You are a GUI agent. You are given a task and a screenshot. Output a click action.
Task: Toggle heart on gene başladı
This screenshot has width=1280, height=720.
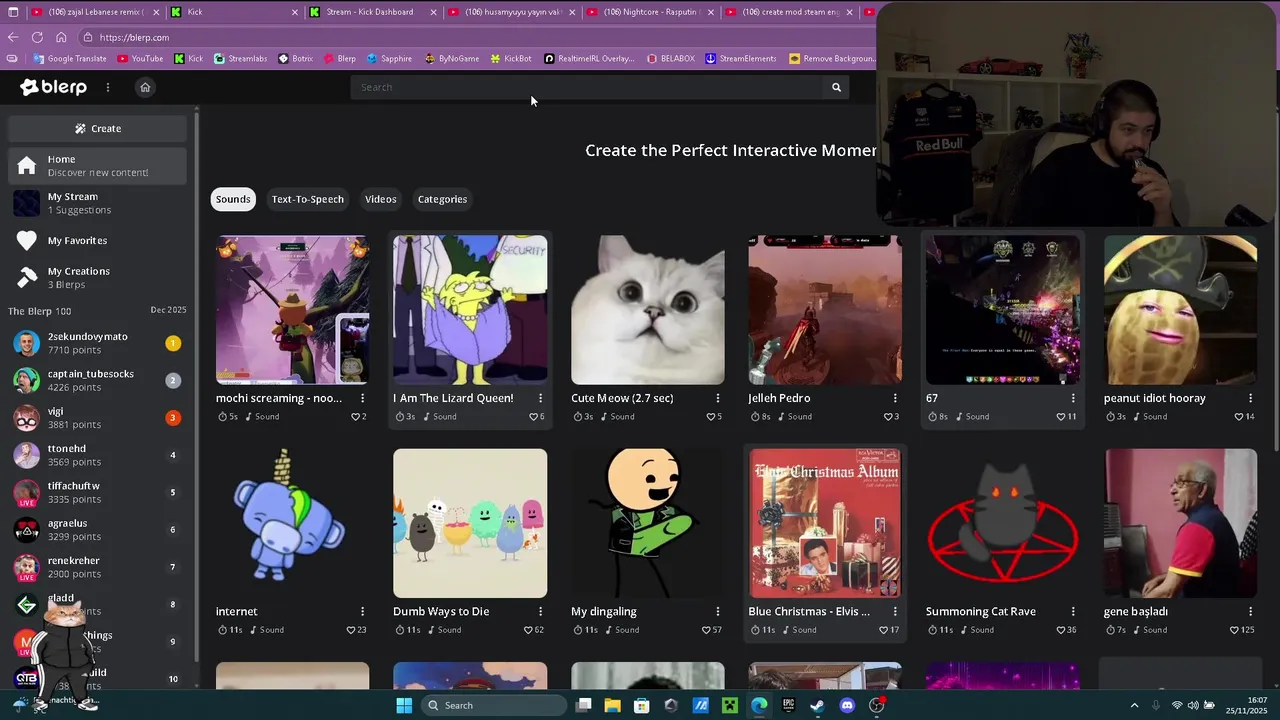click(1235, 630)
